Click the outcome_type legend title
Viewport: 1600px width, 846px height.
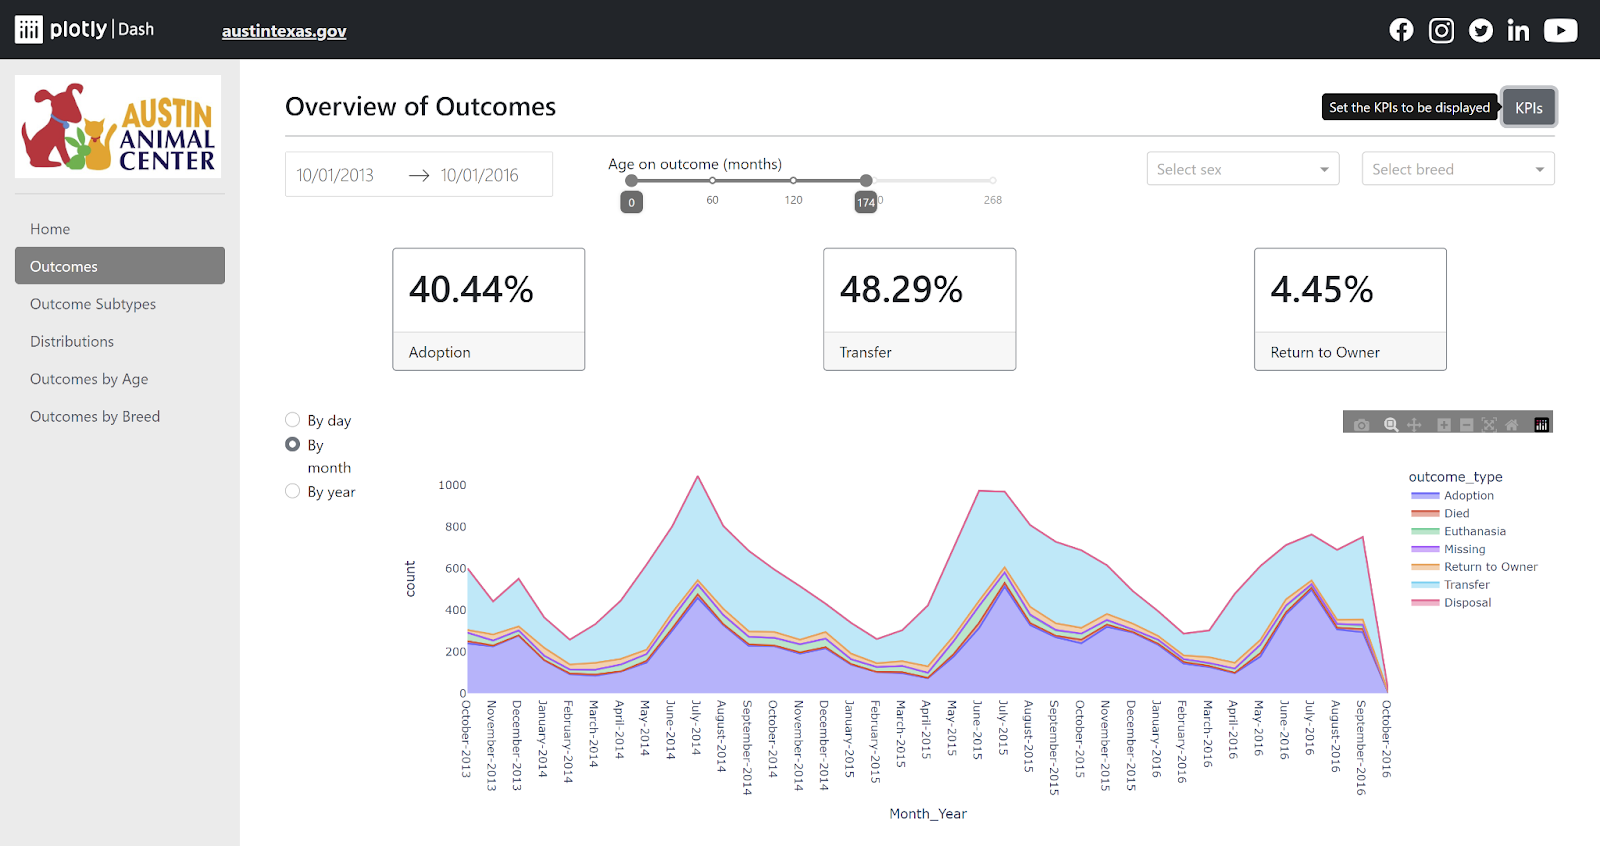pos(1455,477)
